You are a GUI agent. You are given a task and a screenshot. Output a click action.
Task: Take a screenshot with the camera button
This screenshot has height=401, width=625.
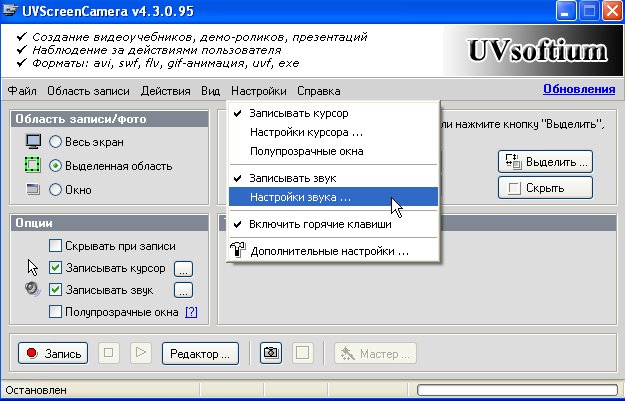(x=271, y=353)
